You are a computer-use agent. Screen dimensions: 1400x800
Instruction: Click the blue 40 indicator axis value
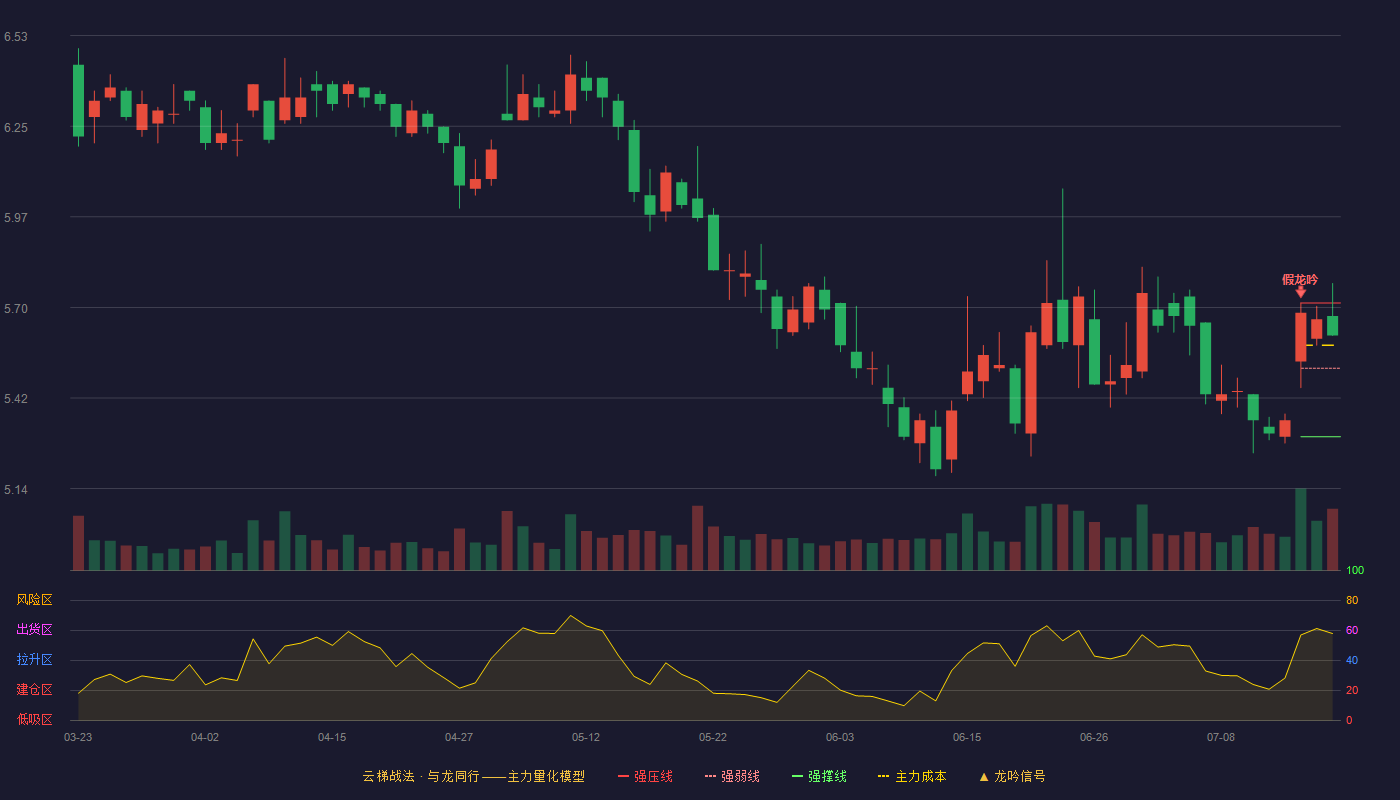pyautogui.click(x=1352, y=660)
